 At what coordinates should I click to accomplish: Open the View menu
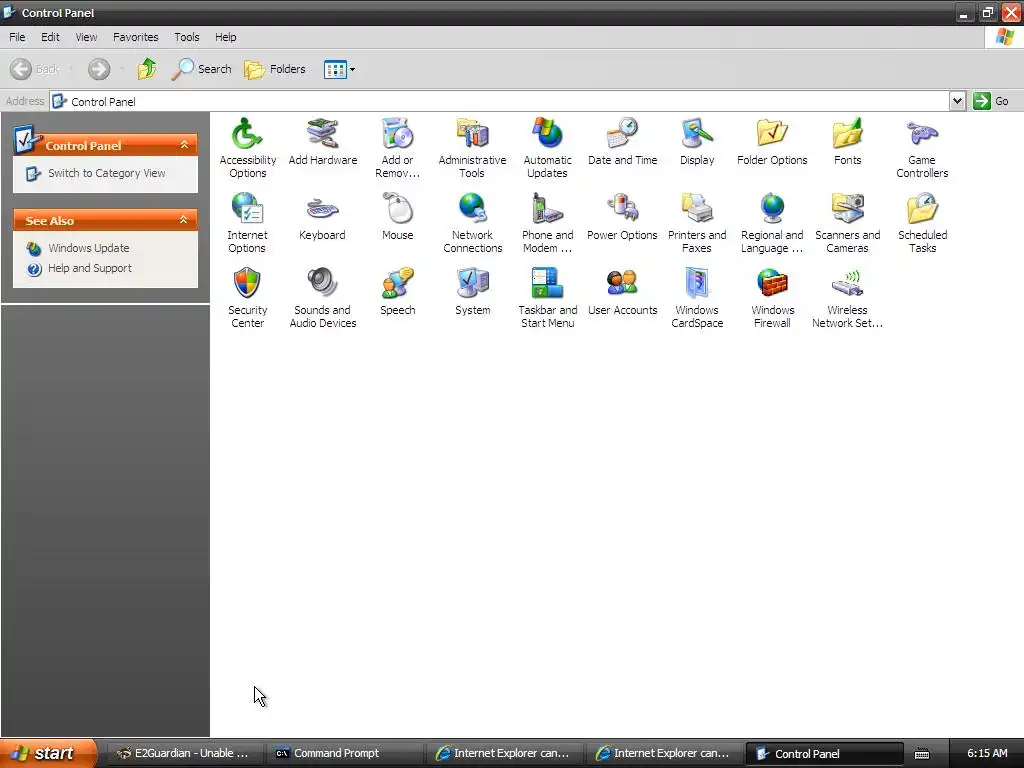(86, 37)
